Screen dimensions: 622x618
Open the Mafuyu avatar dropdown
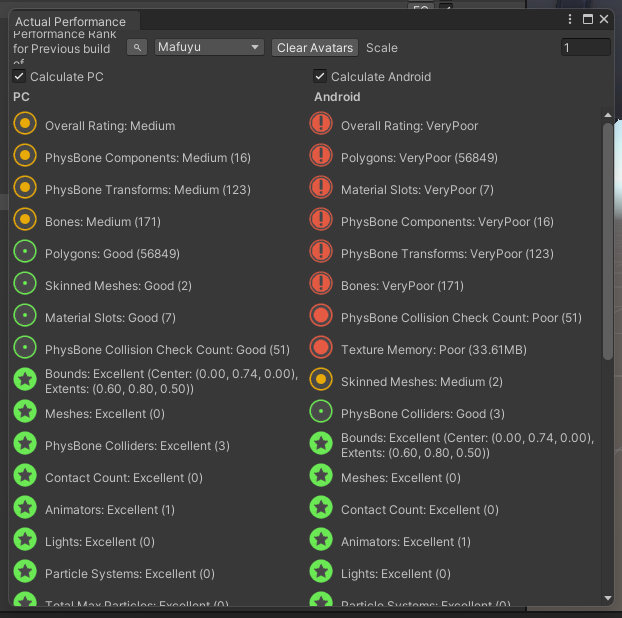209,47
